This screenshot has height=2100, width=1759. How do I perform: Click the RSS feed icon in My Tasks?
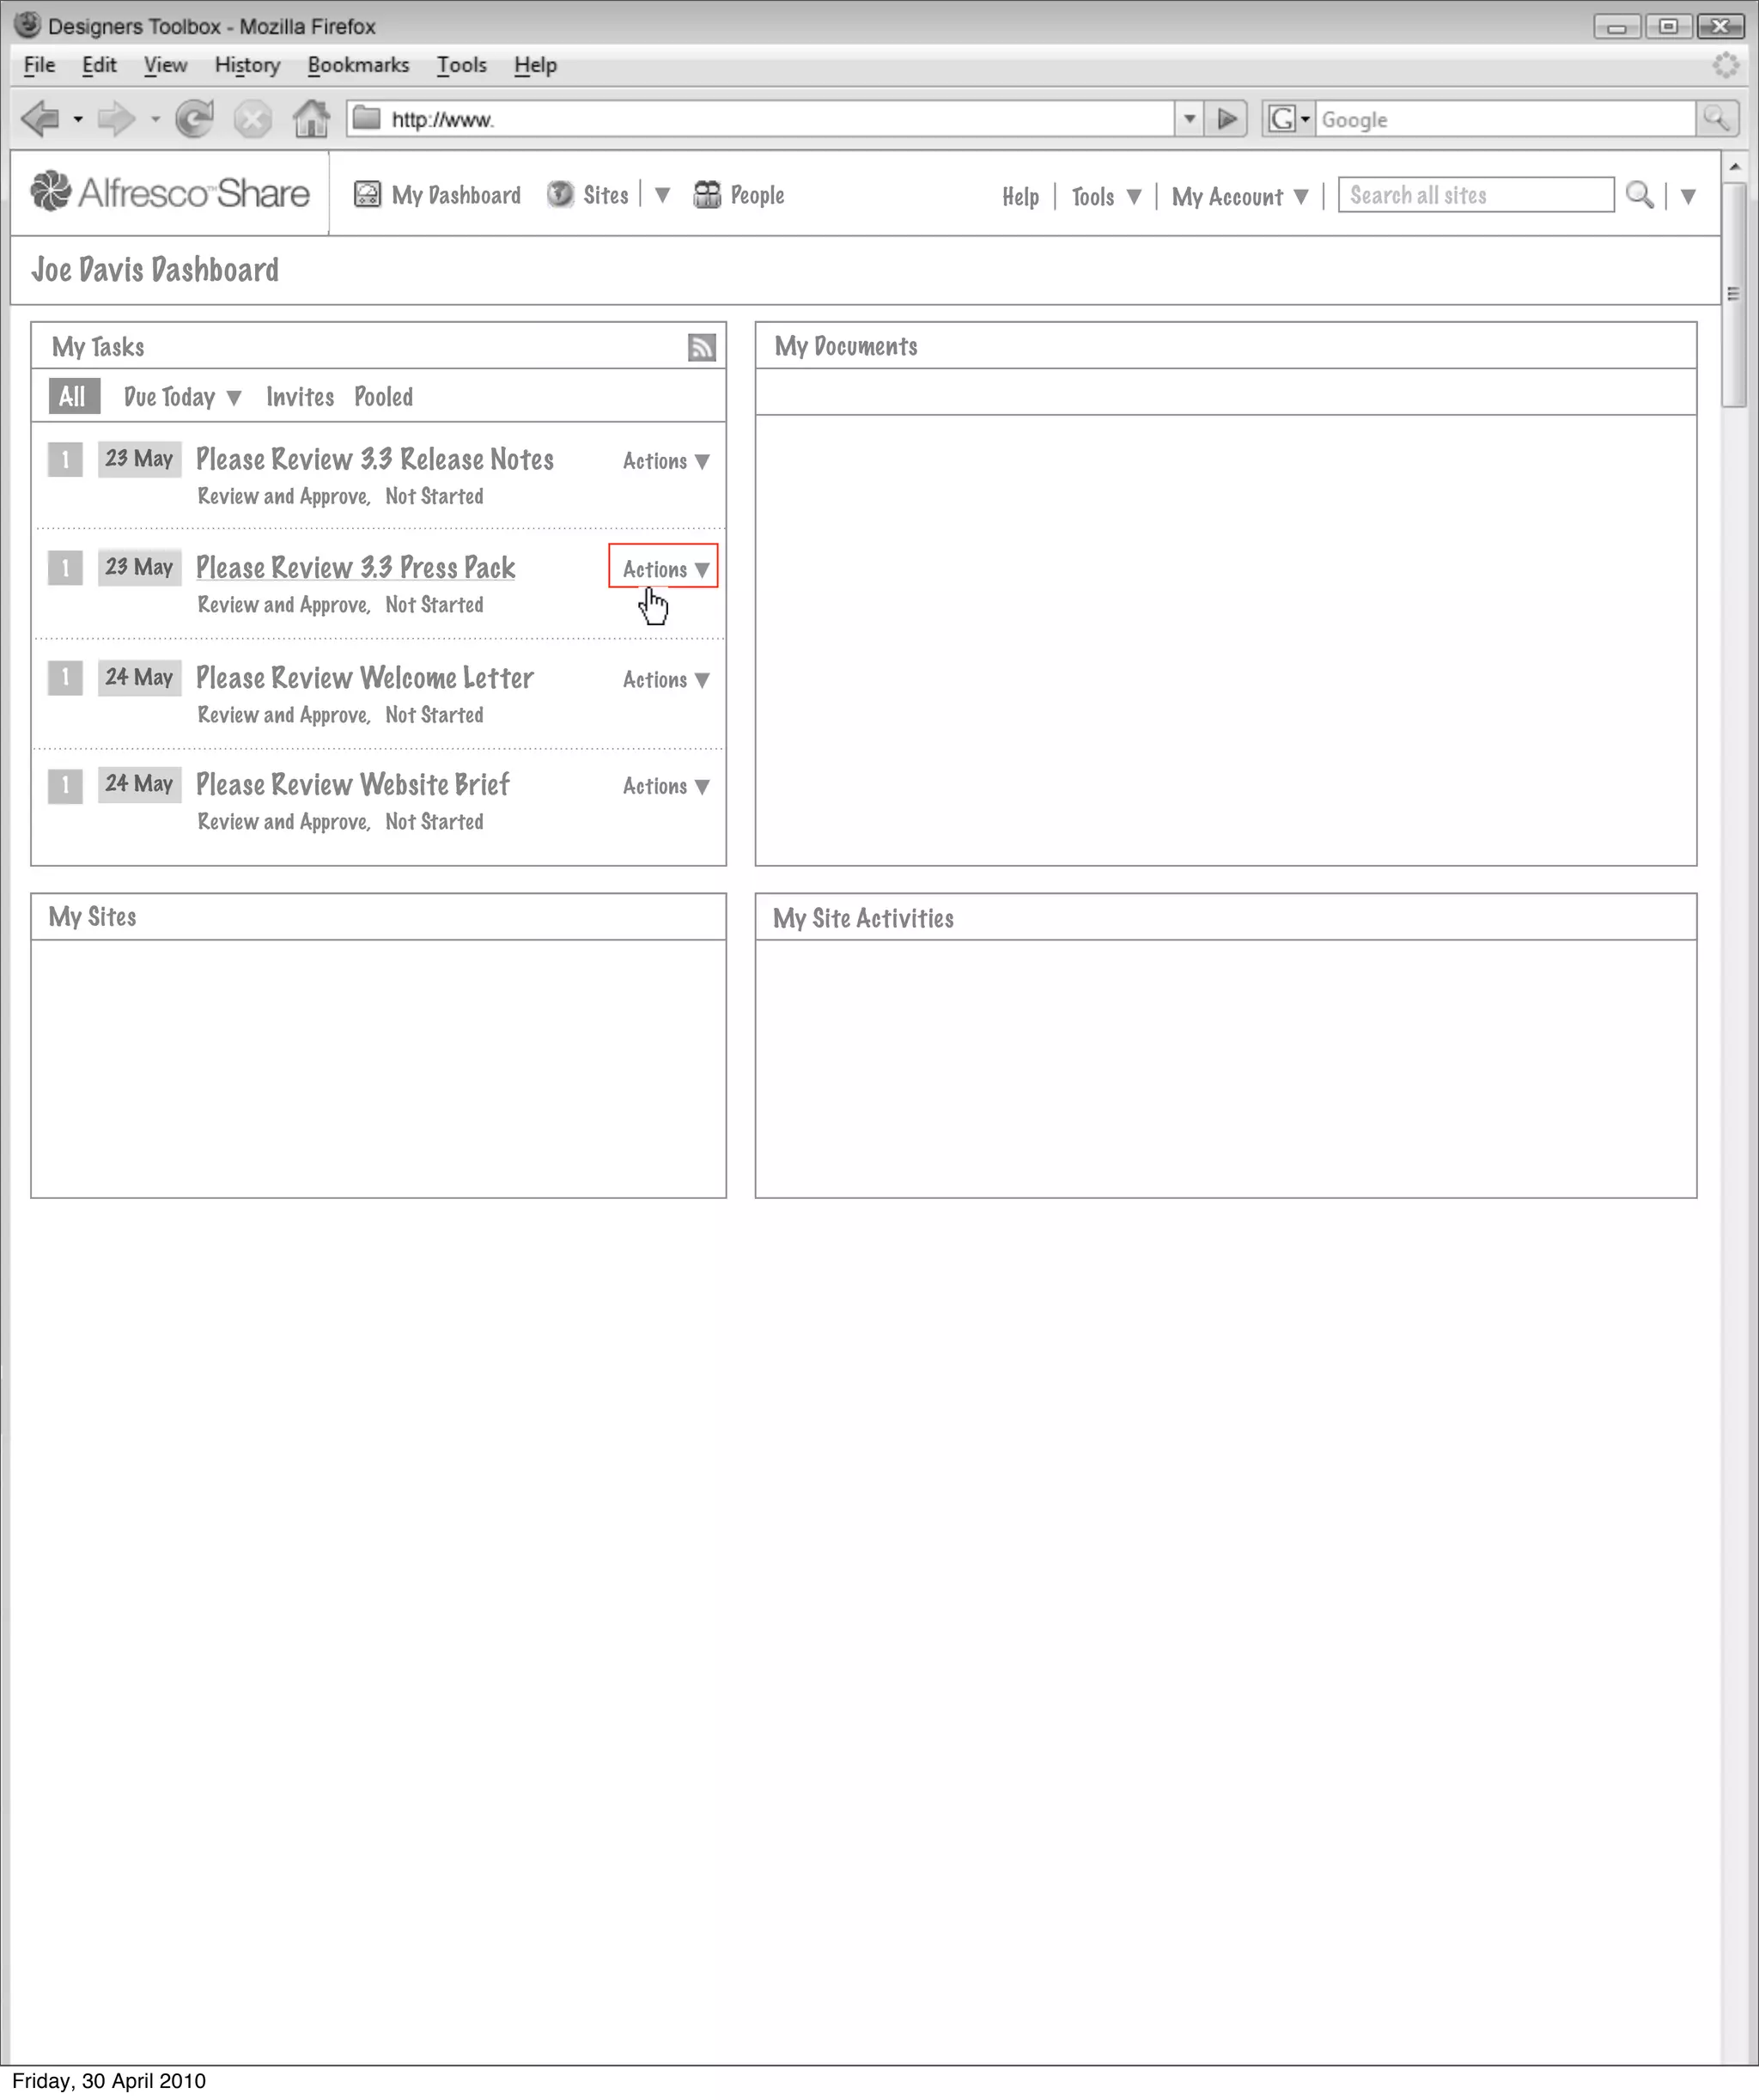pos(701,347)
